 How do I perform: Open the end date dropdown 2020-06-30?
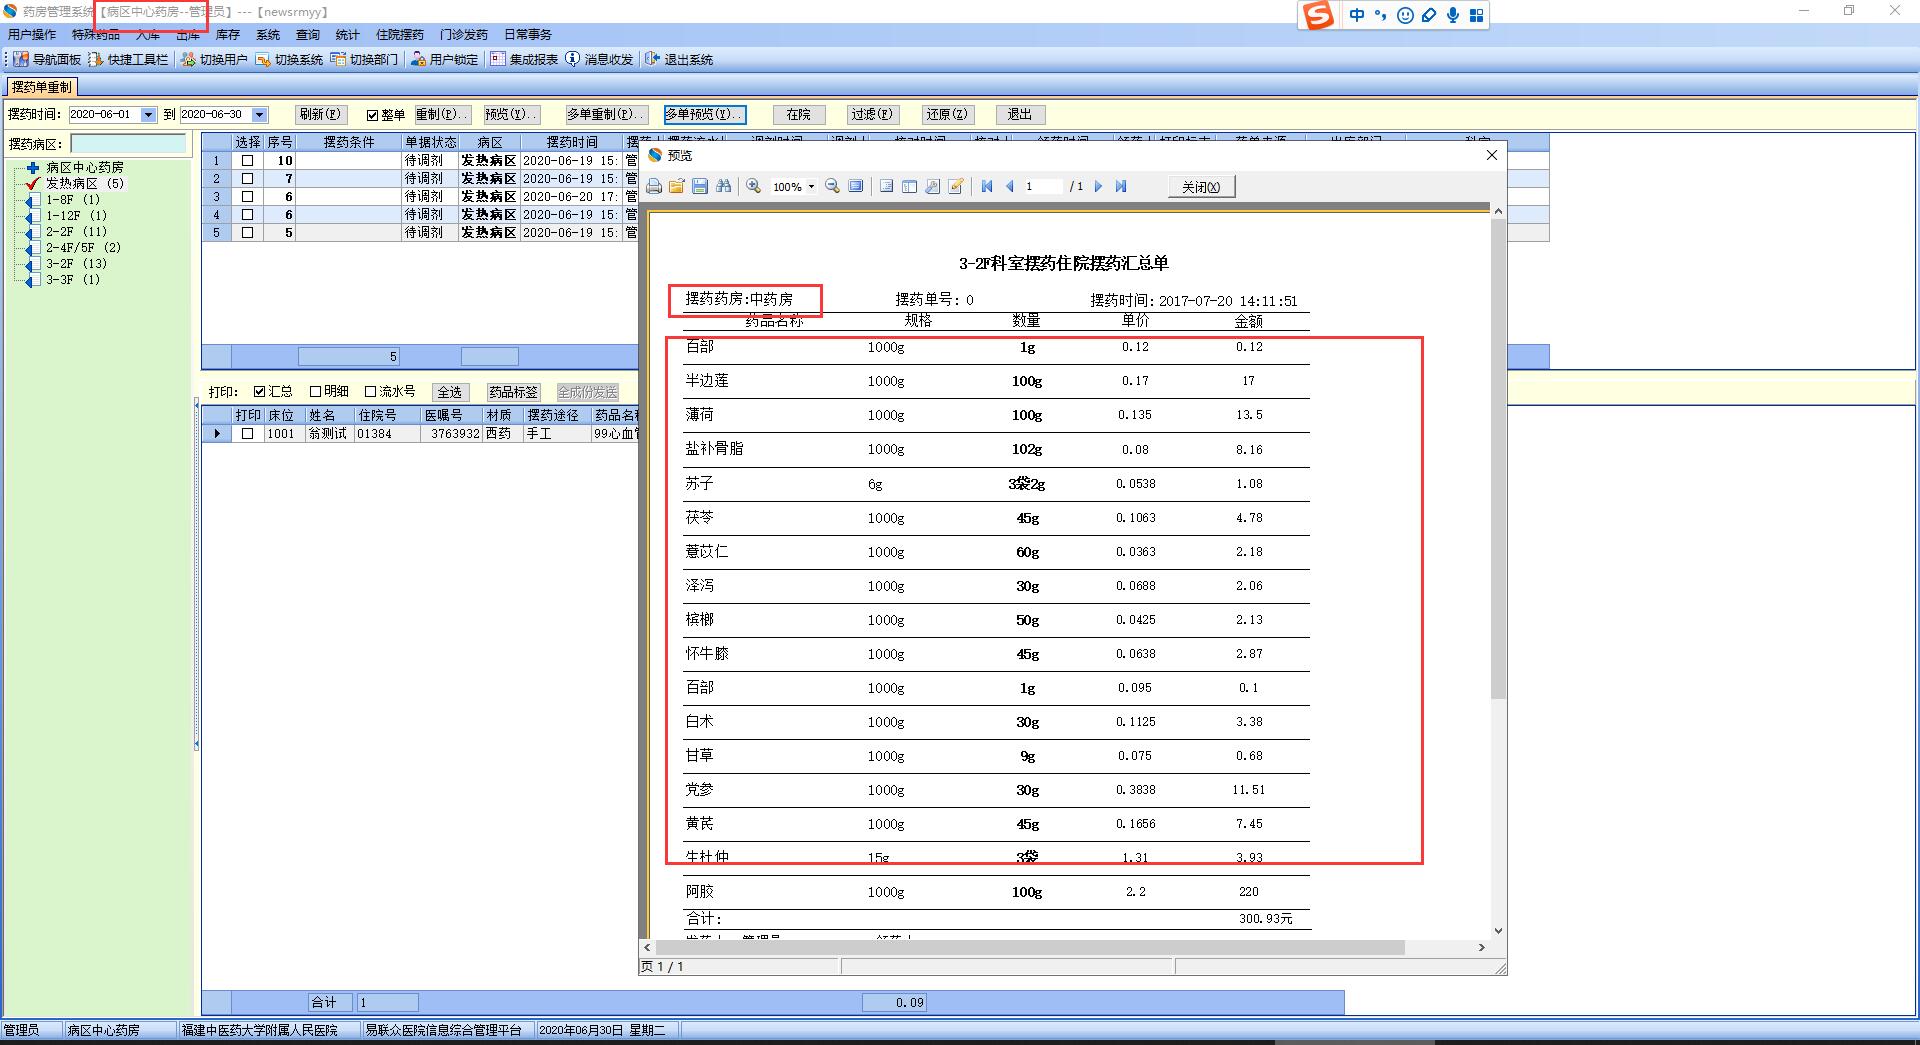coord(260,115)
